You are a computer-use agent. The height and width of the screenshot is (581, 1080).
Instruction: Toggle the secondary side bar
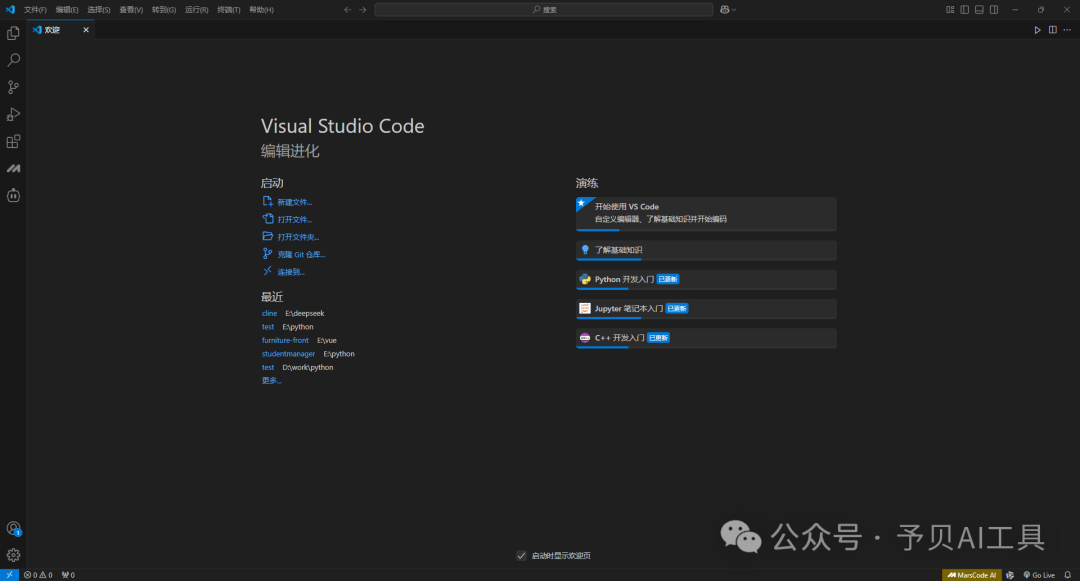click(994, 10)
